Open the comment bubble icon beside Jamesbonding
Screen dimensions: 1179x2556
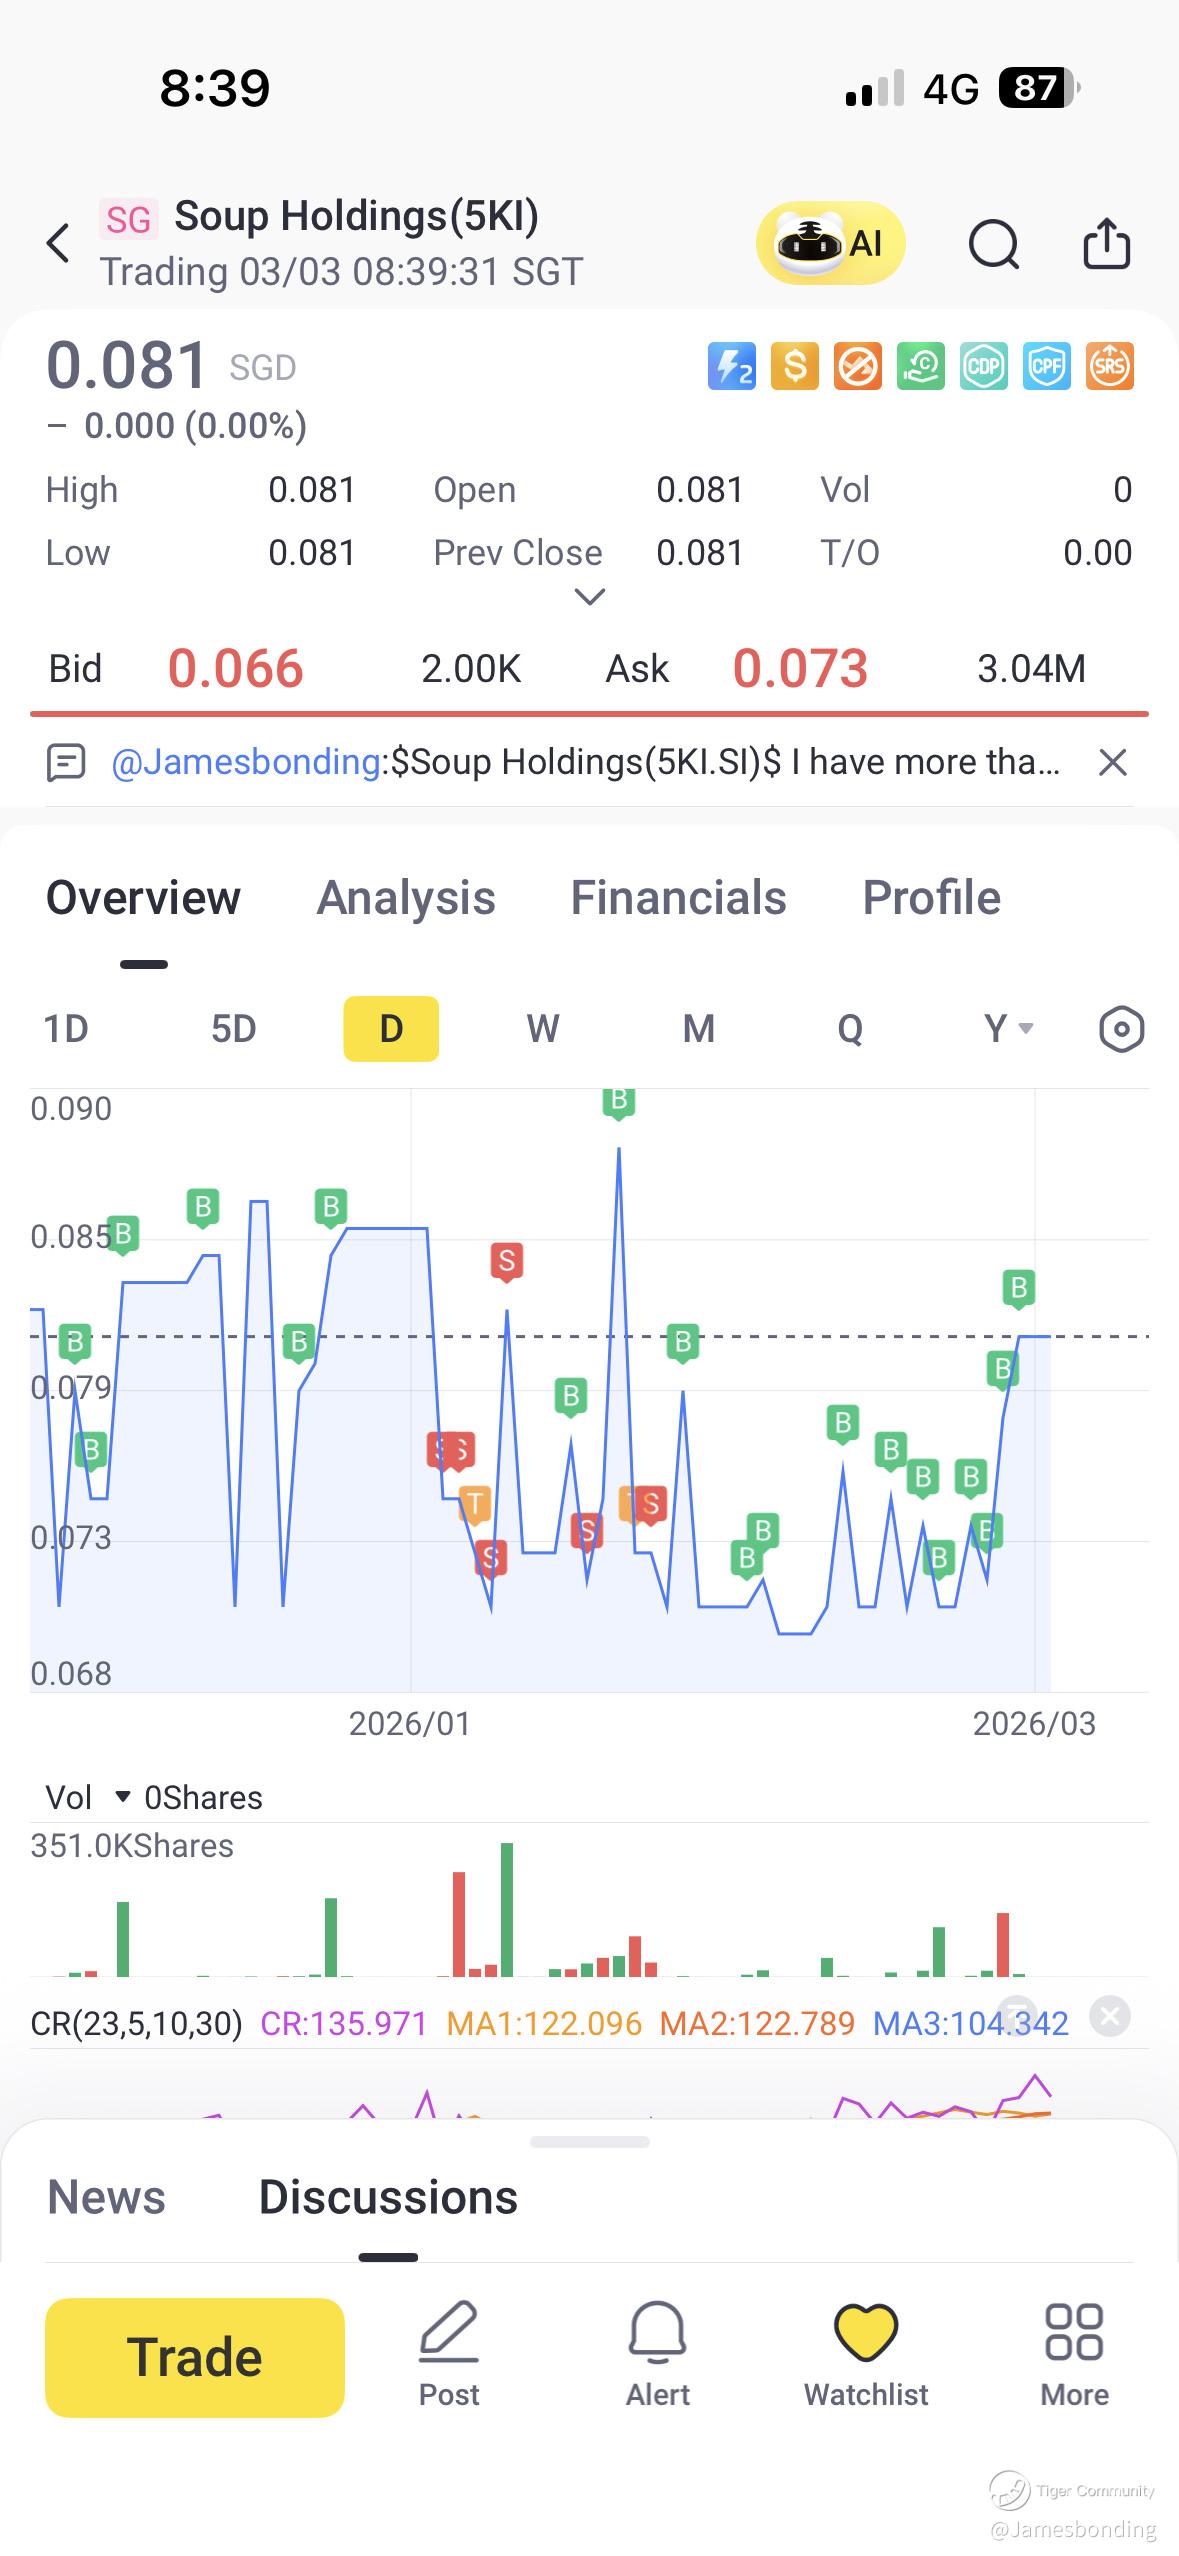coord(66,763)
